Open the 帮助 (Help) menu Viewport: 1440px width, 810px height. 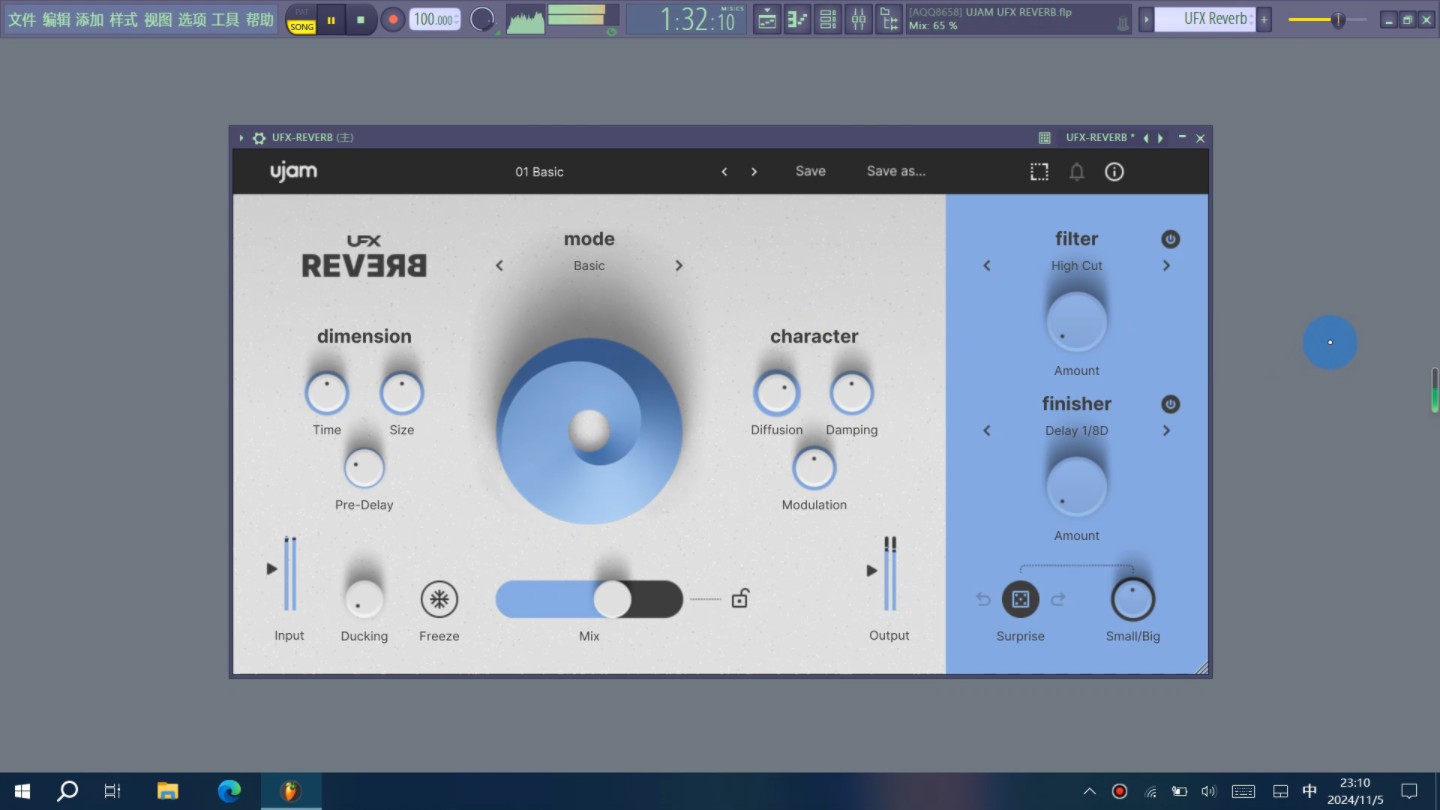point(260,19)
